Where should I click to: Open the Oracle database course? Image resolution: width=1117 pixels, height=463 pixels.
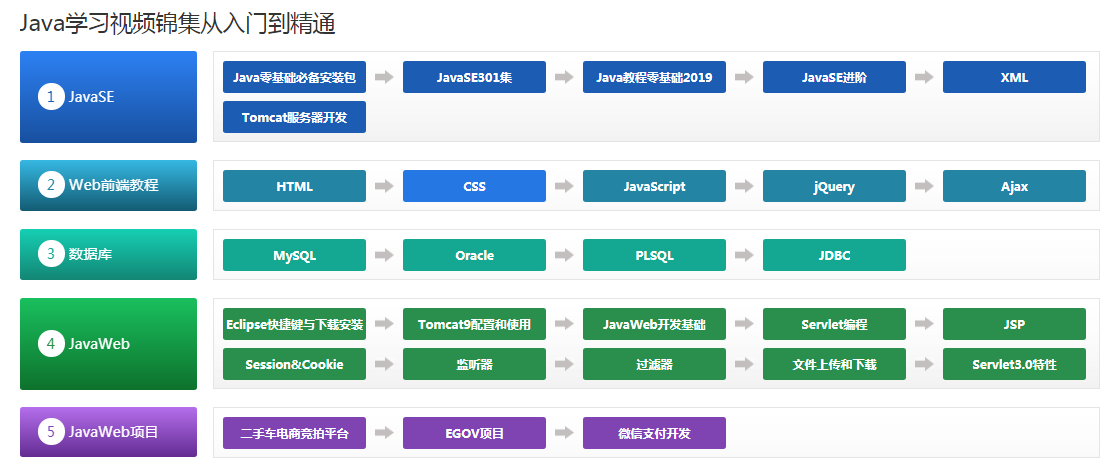tap(474, 255)
